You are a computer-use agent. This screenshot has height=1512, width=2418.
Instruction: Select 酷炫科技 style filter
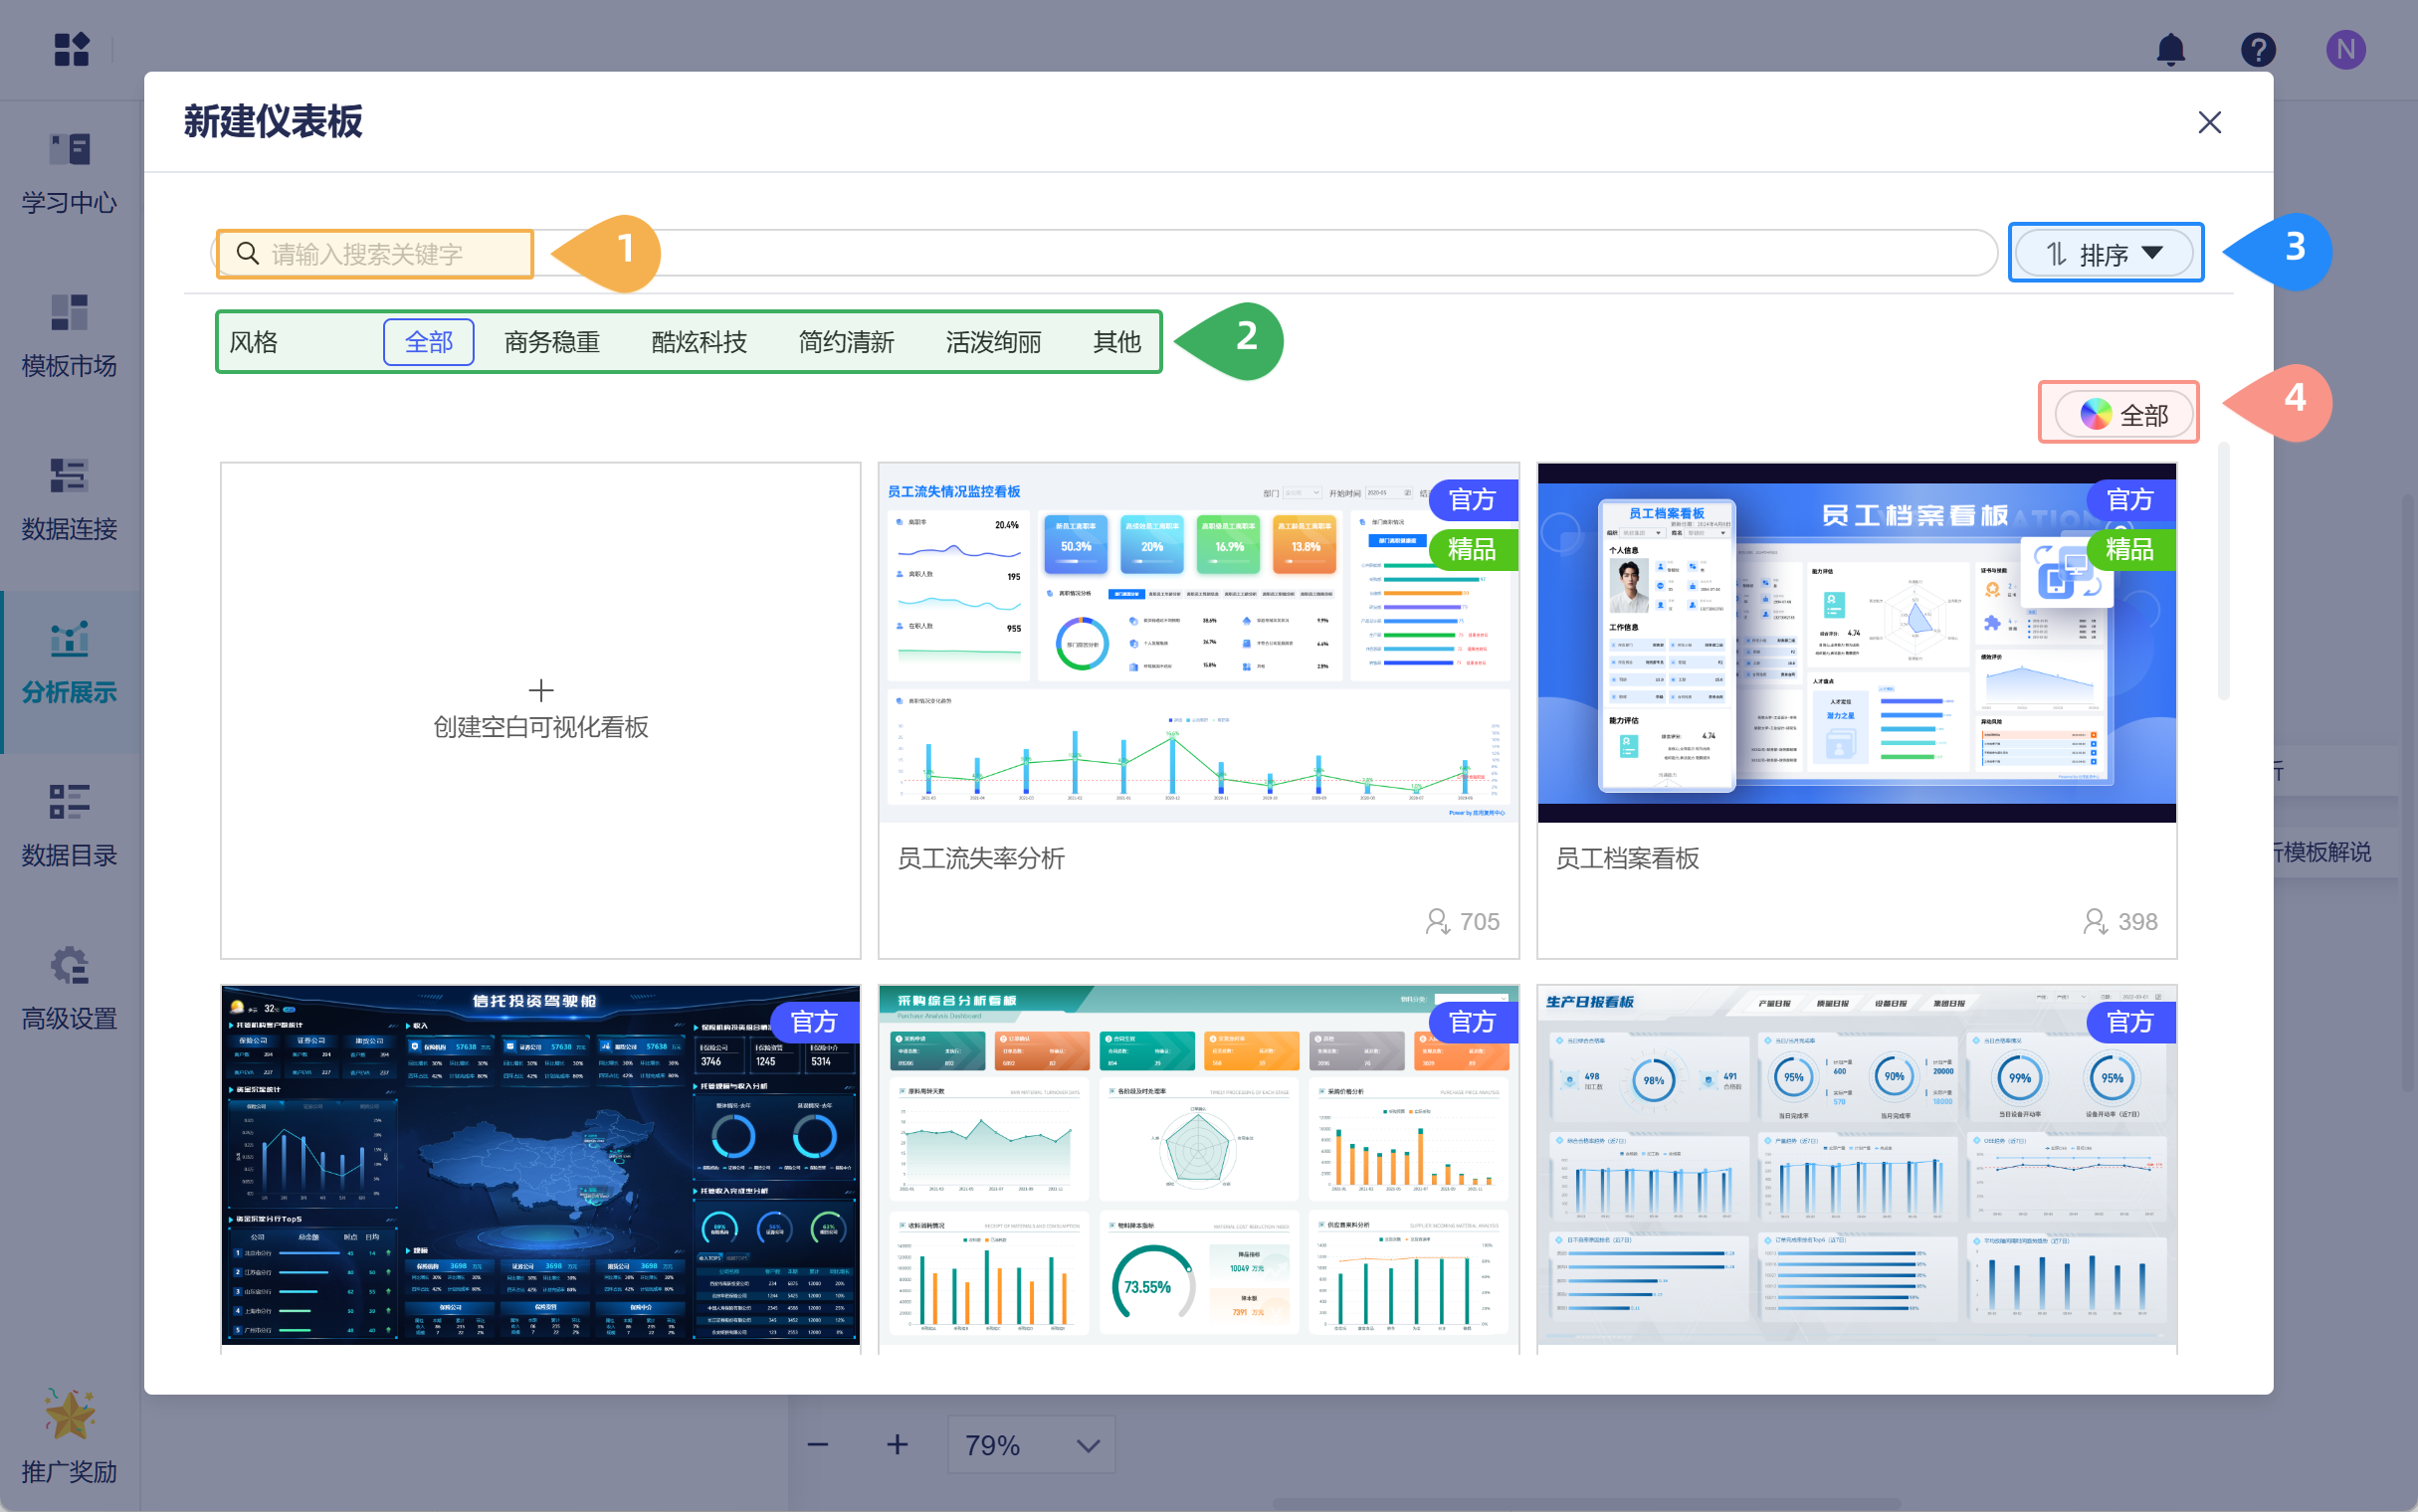(x=698, y=342)
